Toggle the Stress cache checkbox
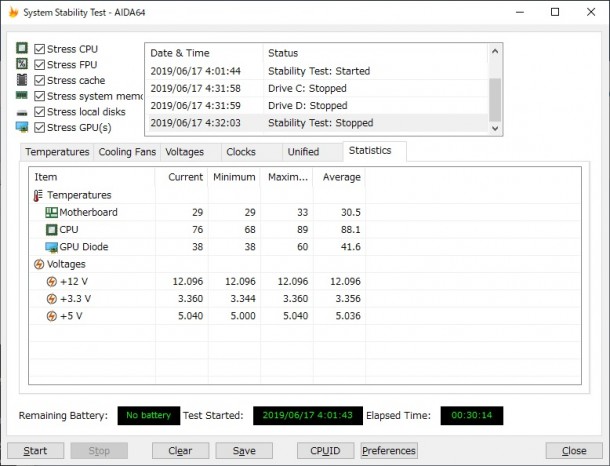Image resolution: width=610 pixels, height=466 pixels. tap(39, 80)
